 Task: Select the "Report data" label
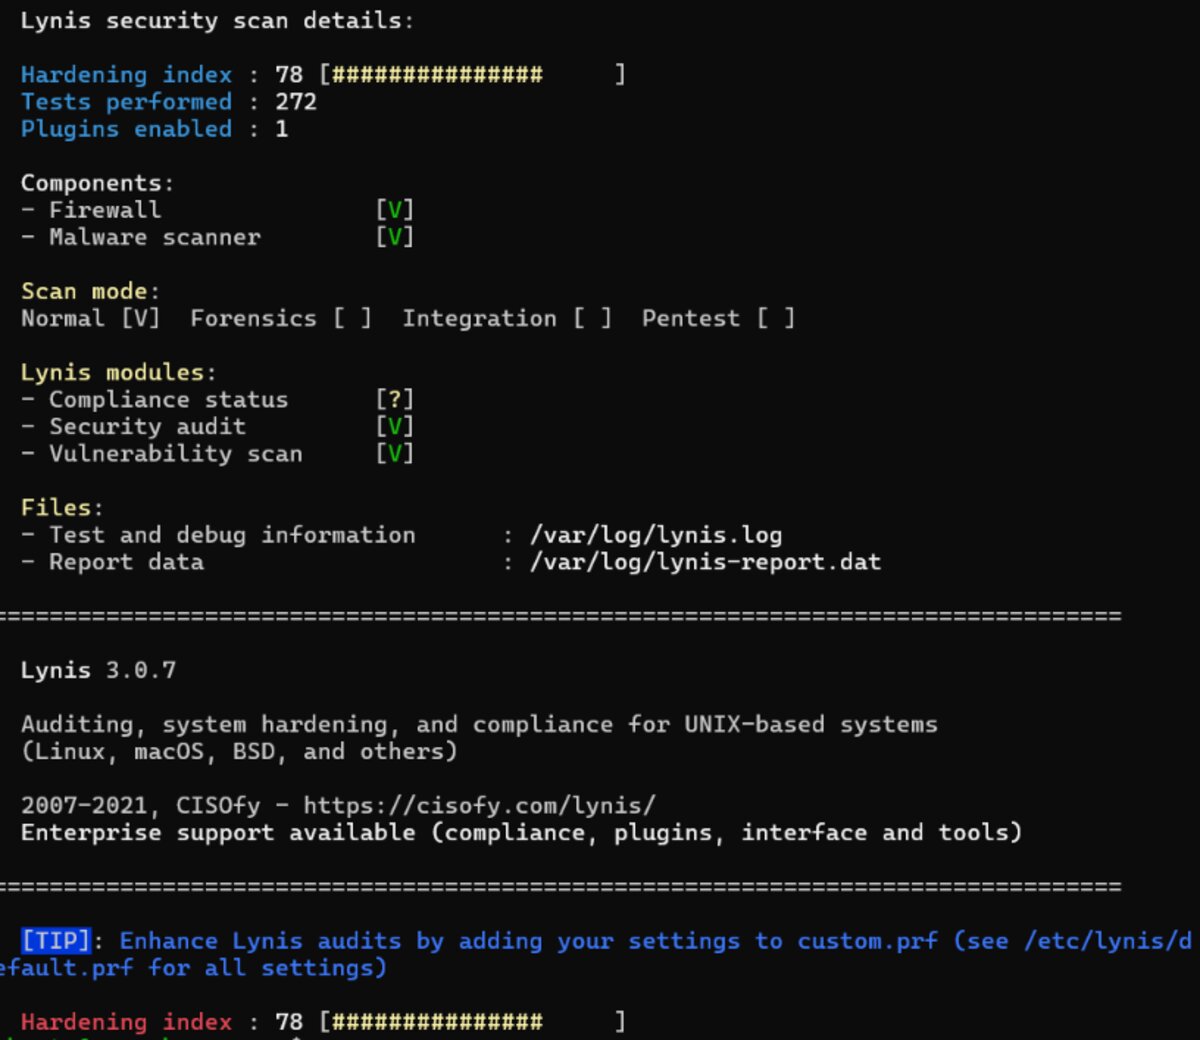[x=112, y=562]
